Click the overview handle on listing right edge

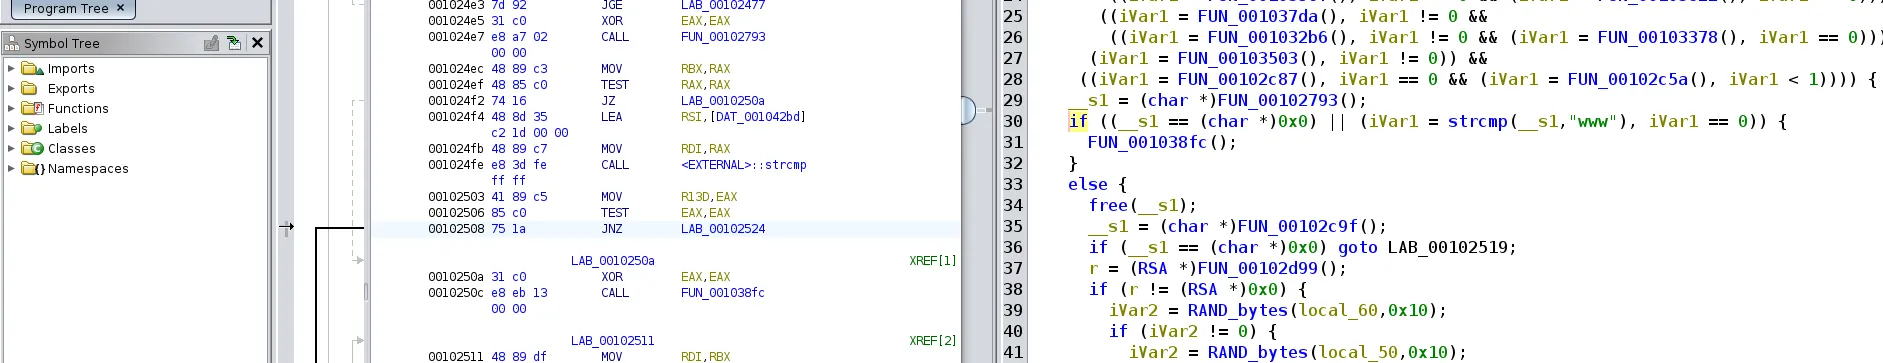tap(968, 110)
